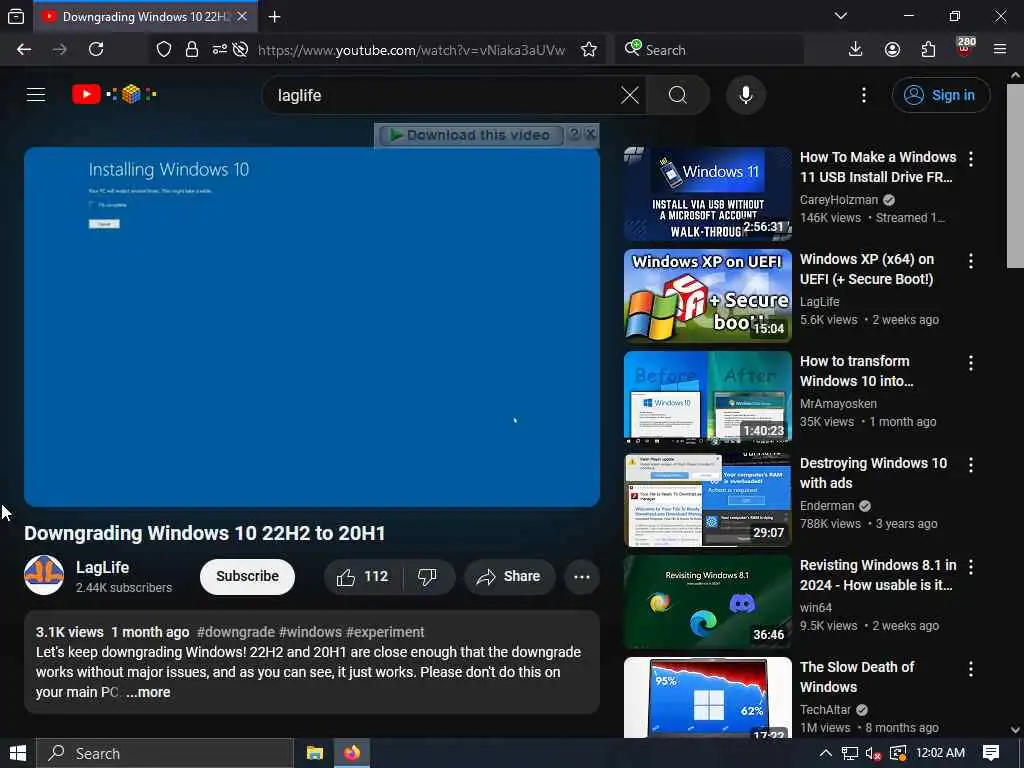Focus the Firefox address bar URL
Image resolution: width=1024 pixels, height=768 pixels.
411,50
